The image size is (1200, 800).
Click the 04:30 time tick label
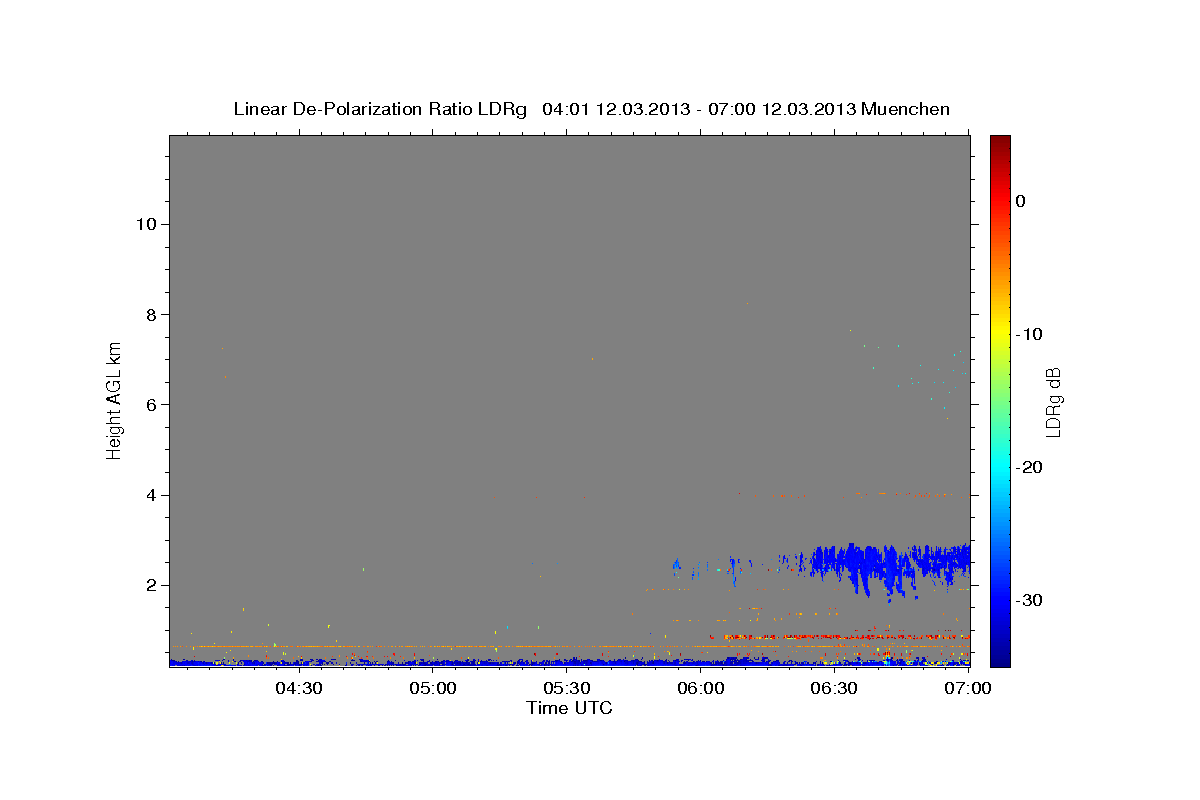[299, 688]
